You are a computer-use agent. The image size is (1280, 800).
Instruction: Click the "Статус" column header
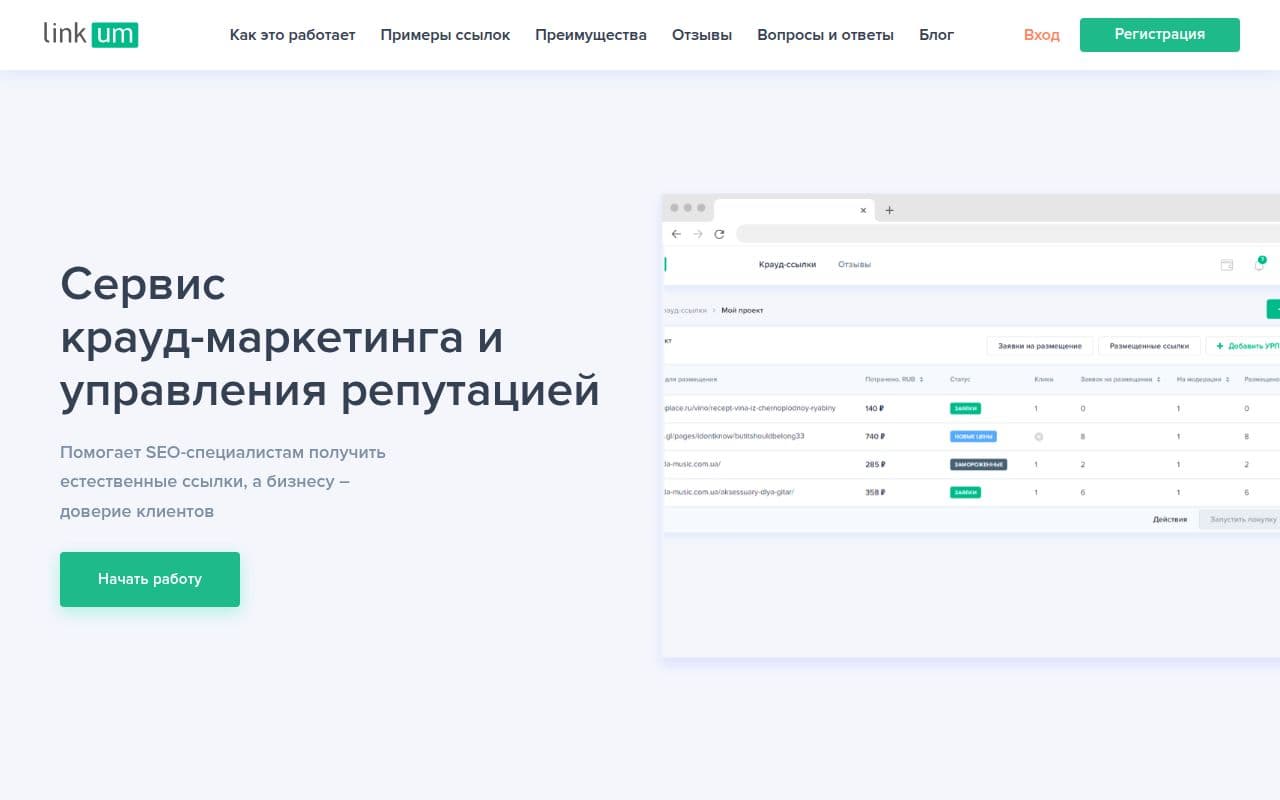click(x=959, y=380)
